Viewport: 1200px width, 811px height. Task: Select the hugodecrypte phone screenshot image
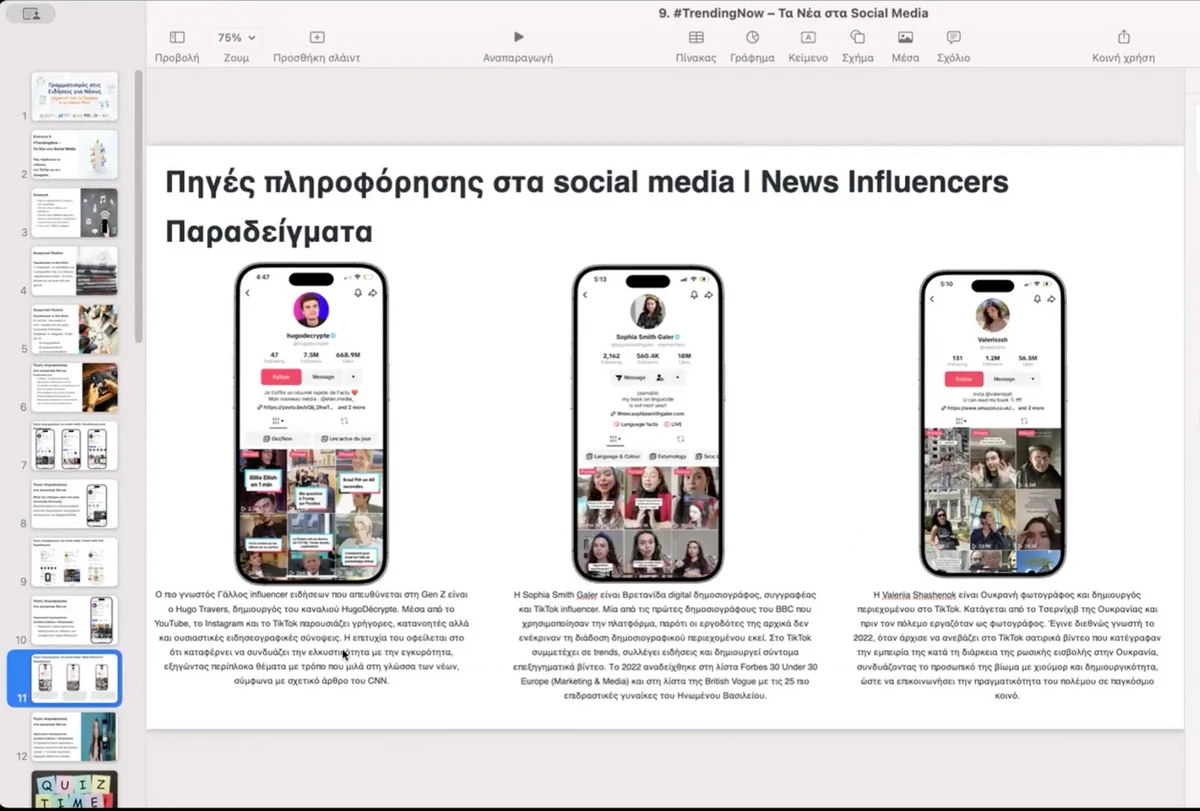311,424
